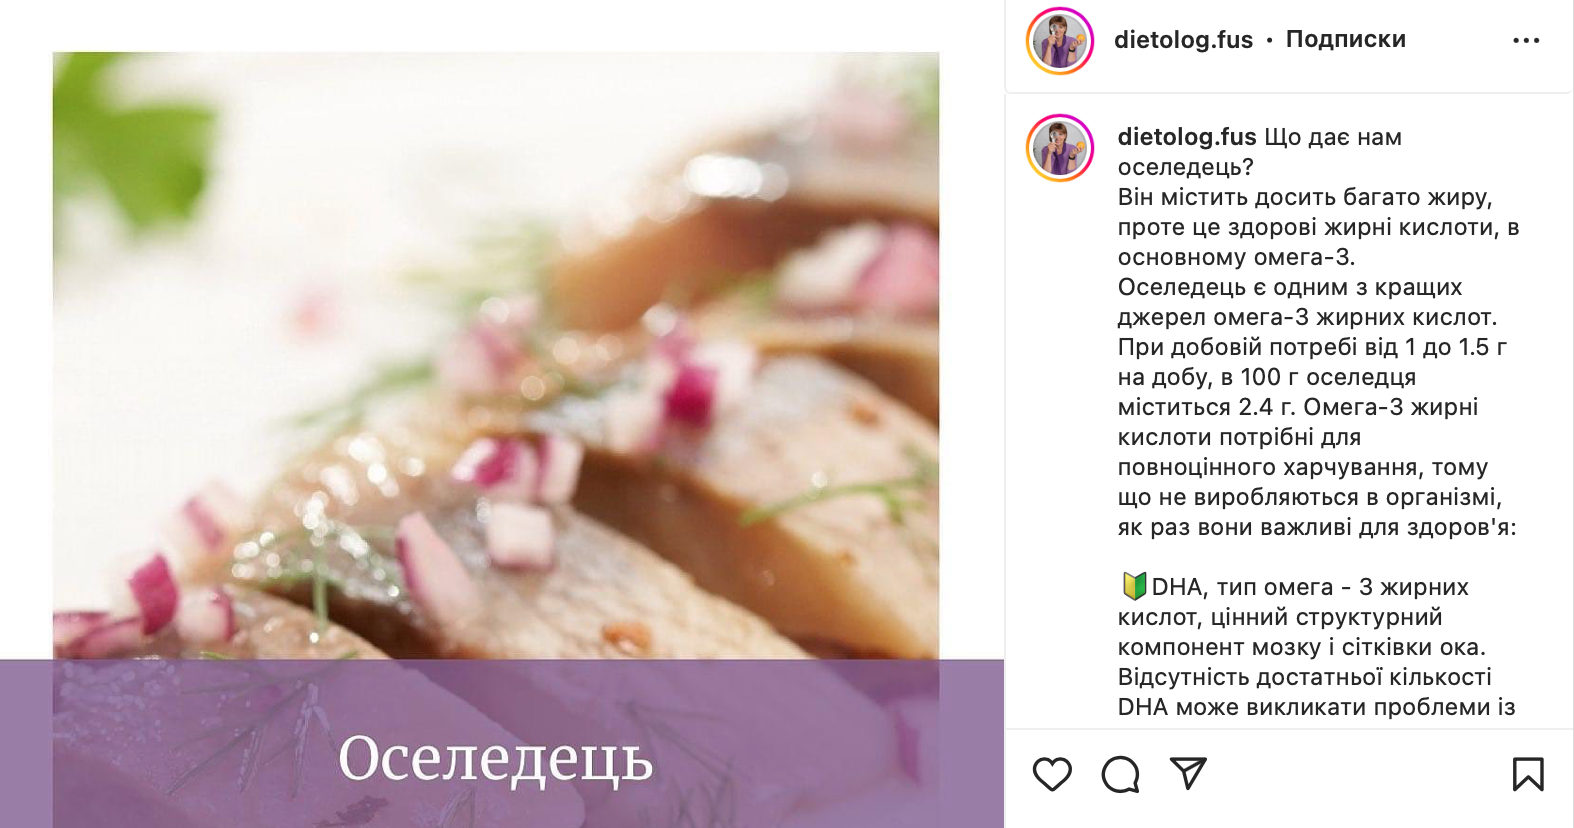Click the line "Він містить досить багато жиру"

coord(1305,197)
